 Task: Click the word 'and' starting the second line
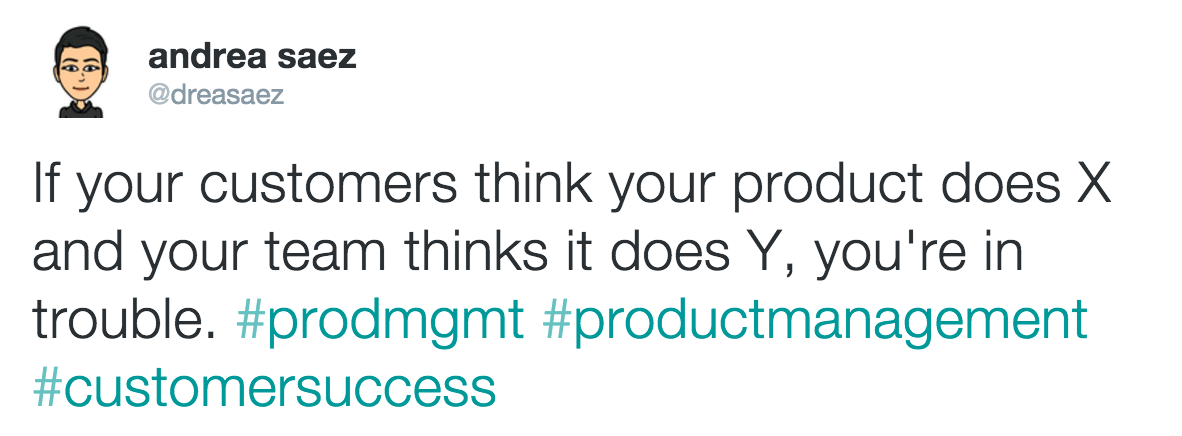(x=78, y=252)
